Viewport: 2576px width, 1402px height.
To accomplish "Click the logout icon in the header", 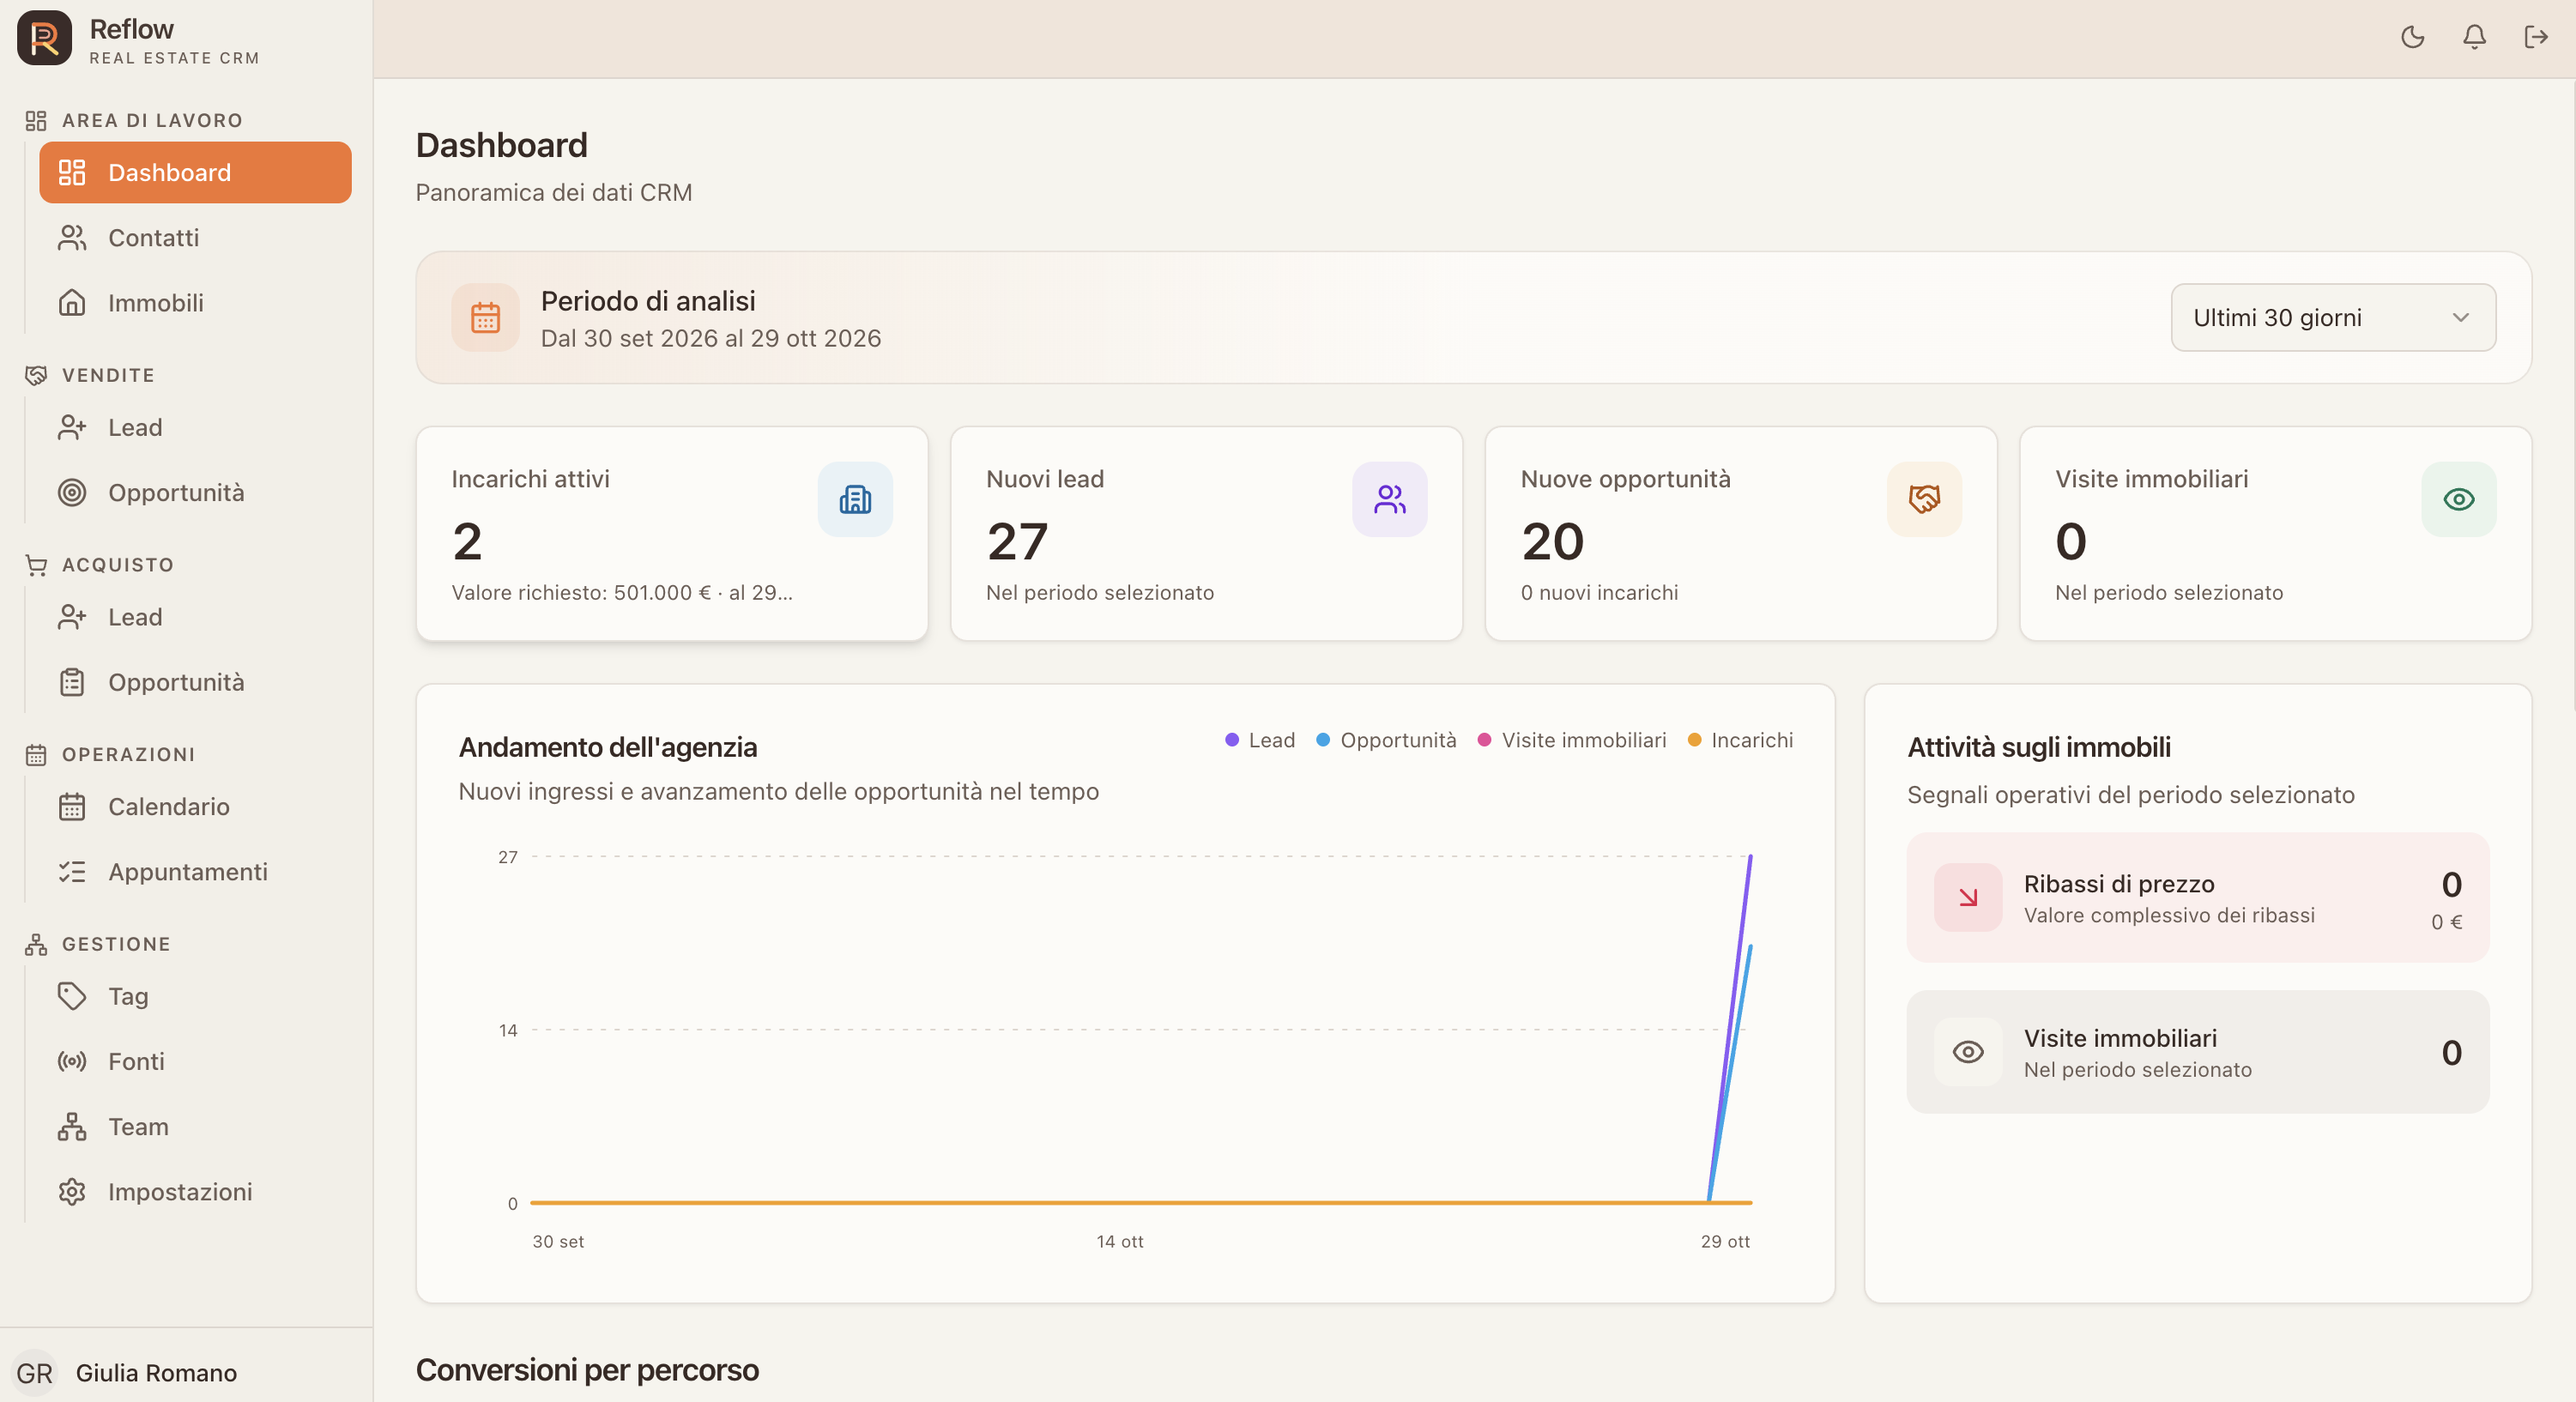I will point(2536,37).
